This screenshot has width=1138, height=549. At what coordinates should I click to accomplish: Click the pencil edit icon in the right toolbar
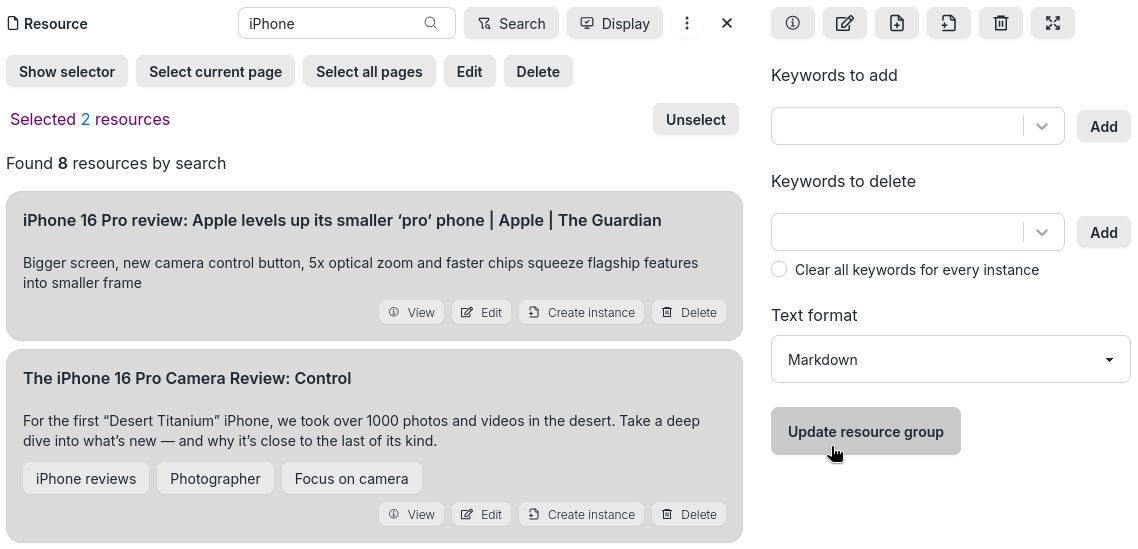(845, 23)
